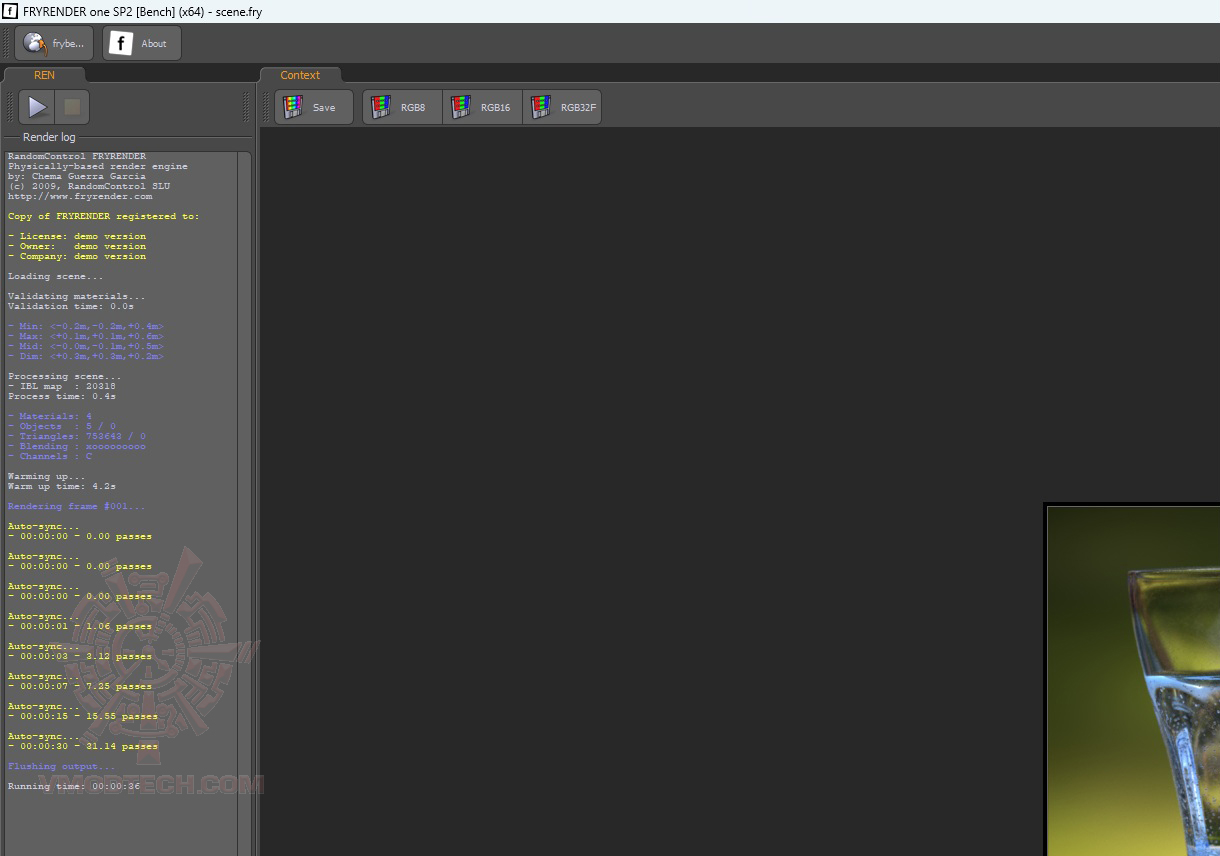Select the RGB16 output format
1220x856 pixels.
pos(482,107)
